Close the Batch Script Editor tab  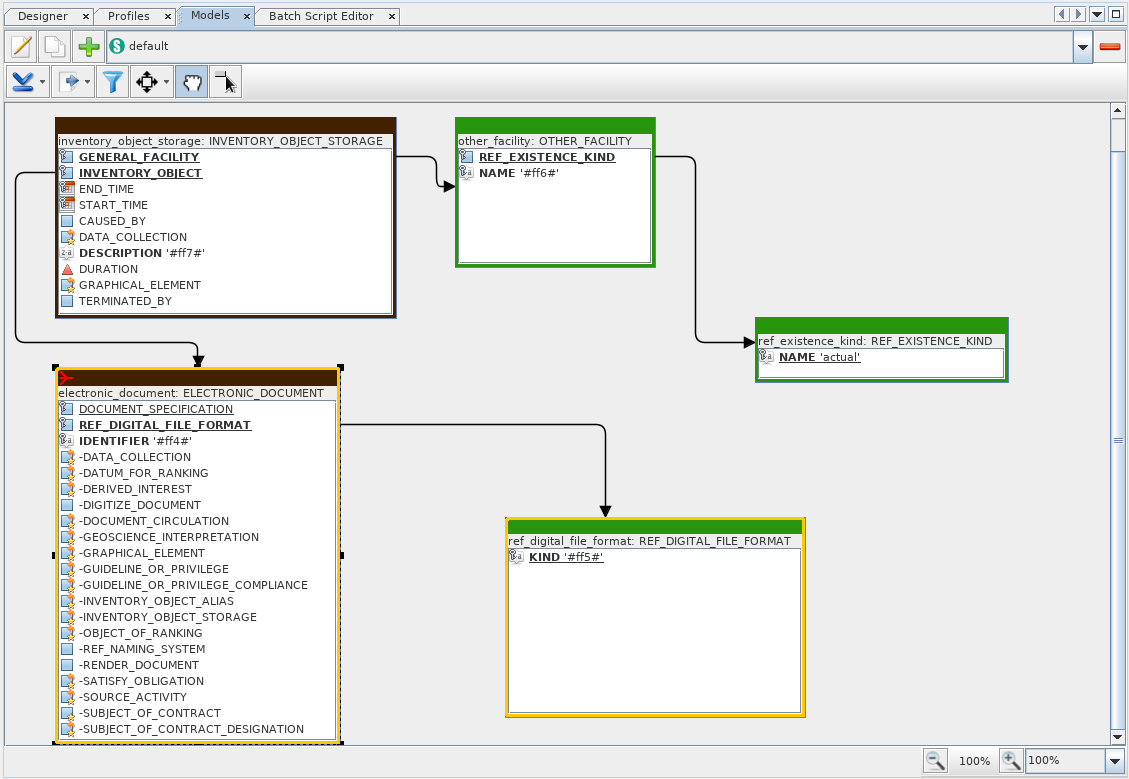(x=392, y=16)
